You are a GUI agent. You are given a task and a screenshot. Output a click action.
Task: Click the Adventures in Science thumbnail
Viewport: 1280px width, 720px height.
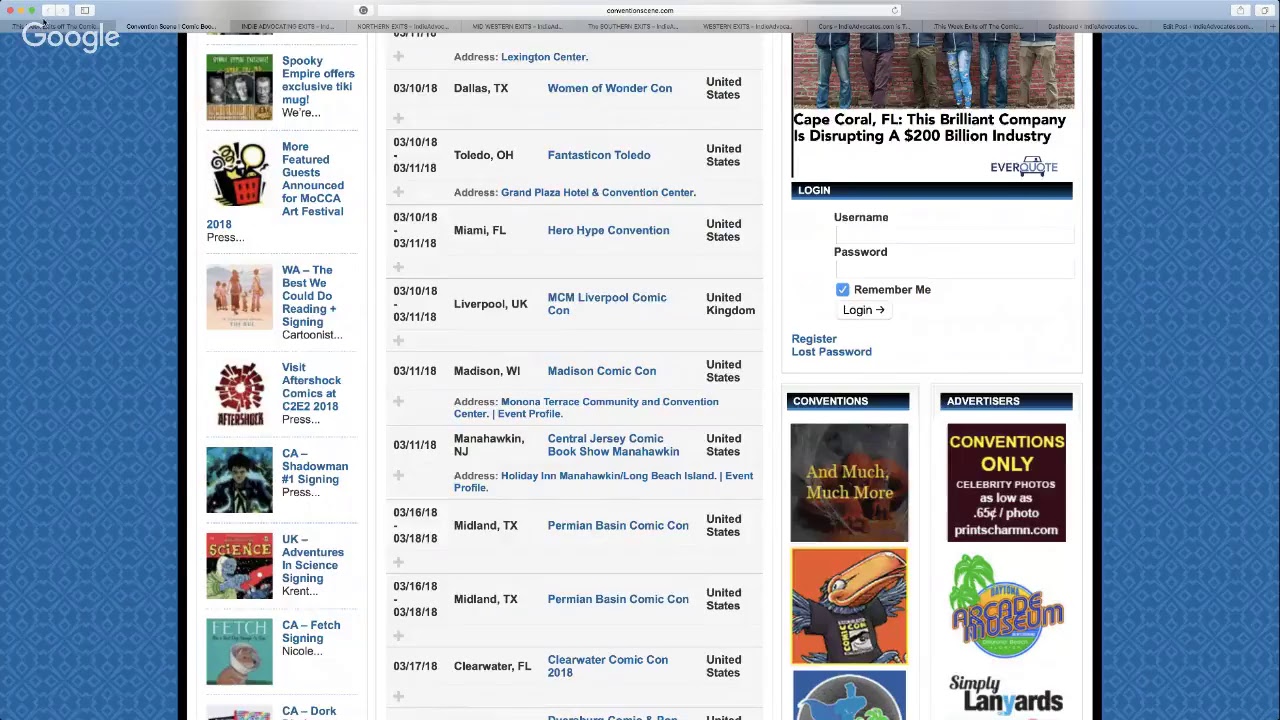[239, 566]
